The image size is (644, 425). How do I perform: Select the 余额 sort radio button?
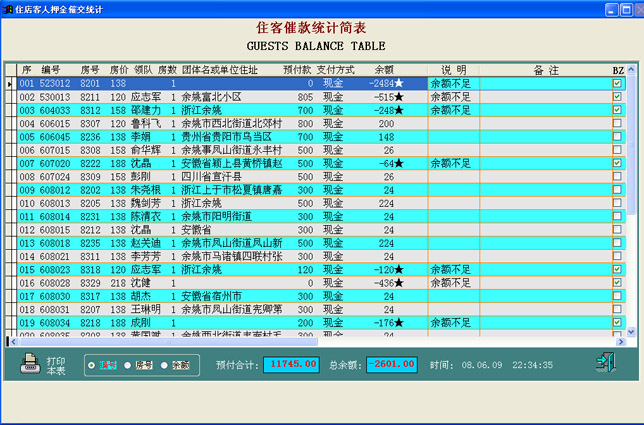pos(166,366)
